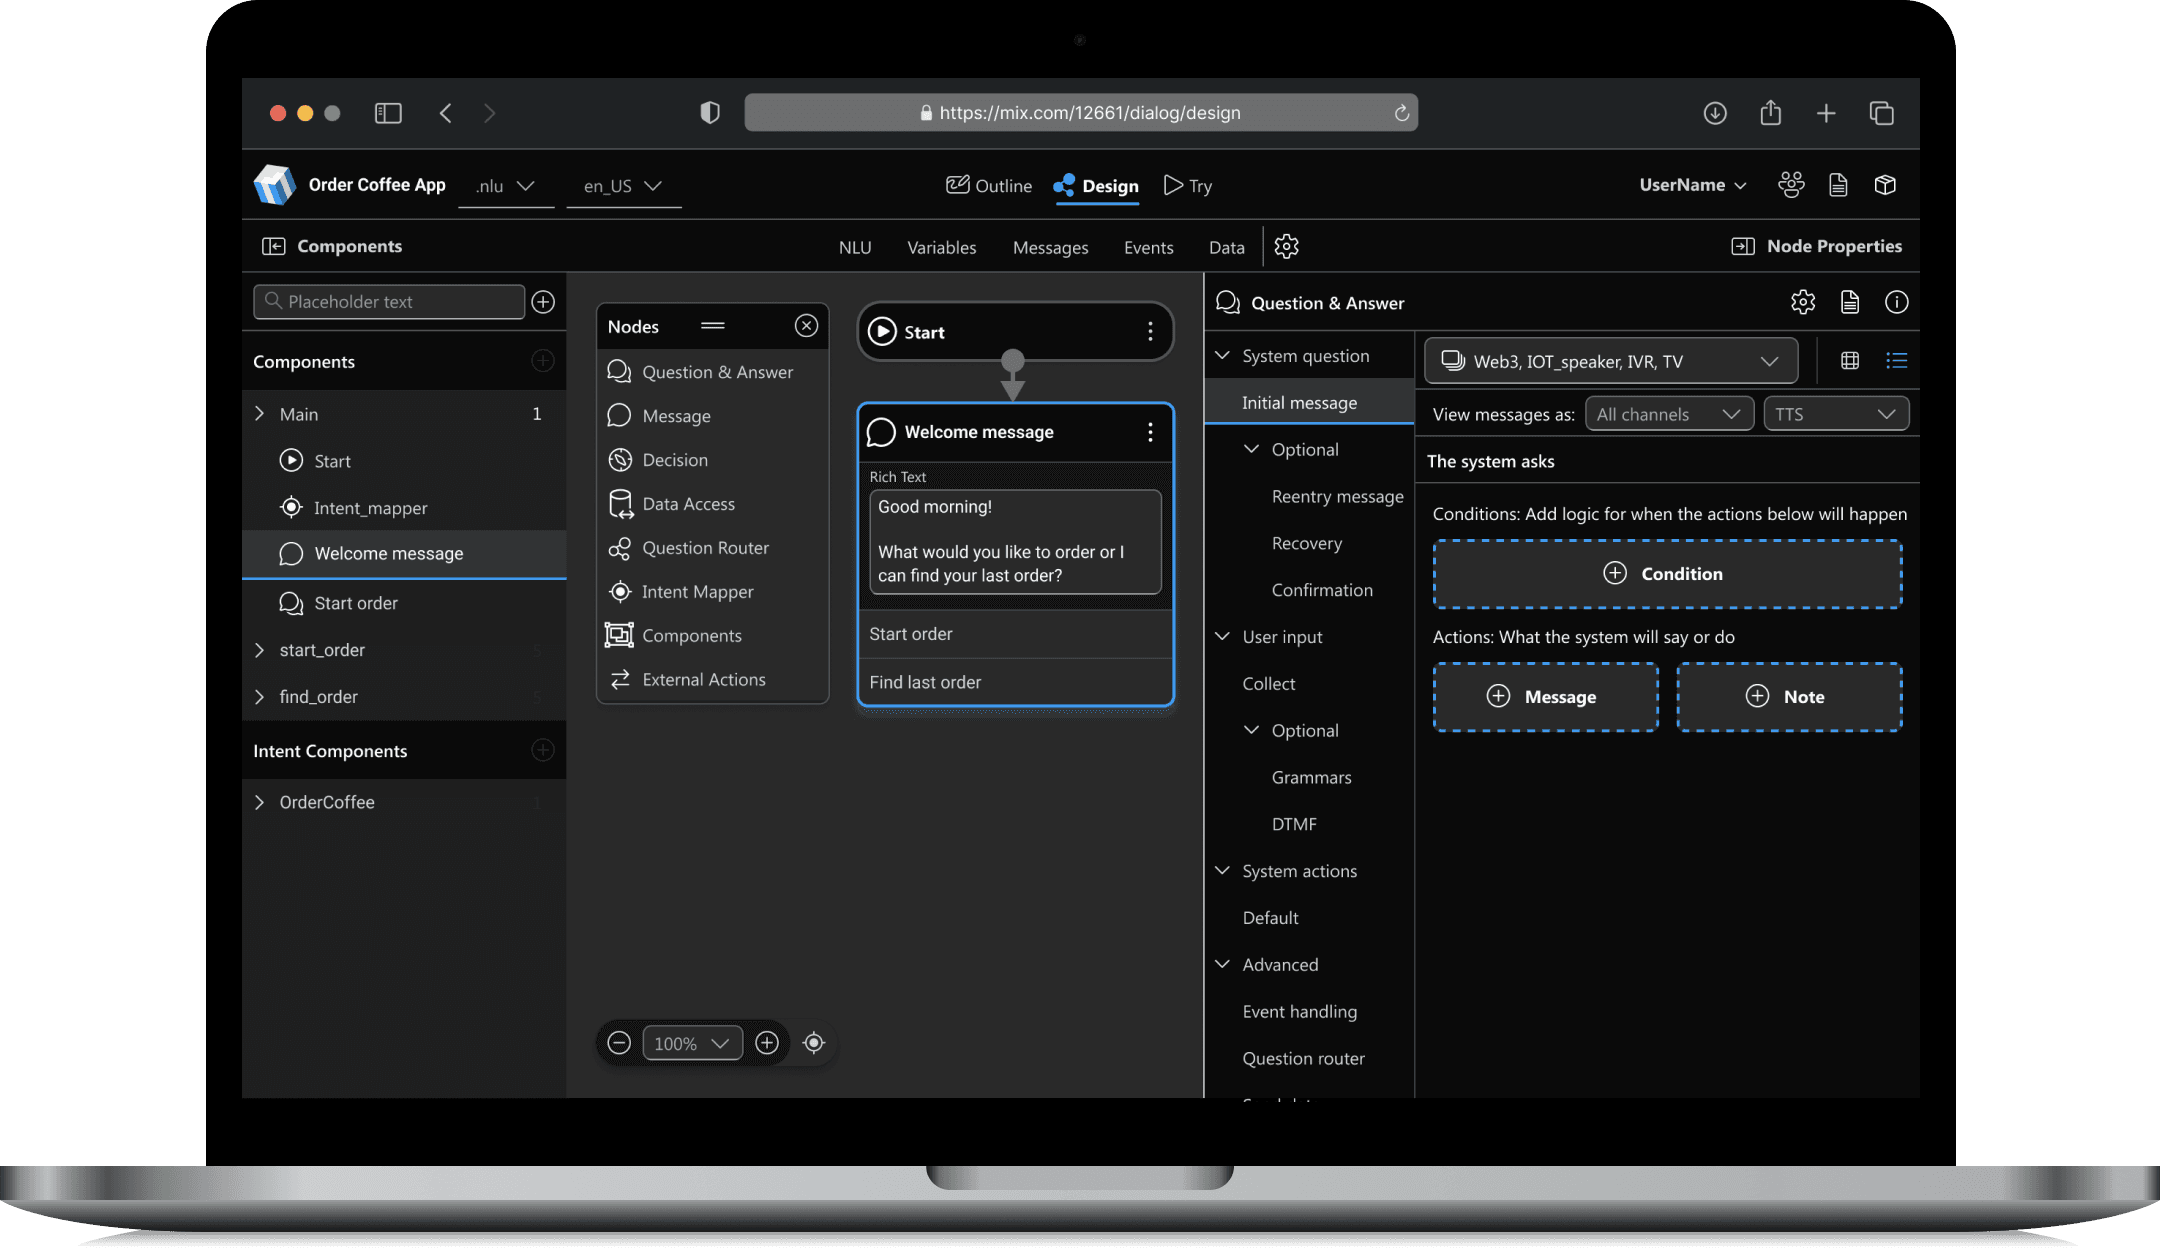Collapse the Components panel toggle

click(x=273, y=247)
